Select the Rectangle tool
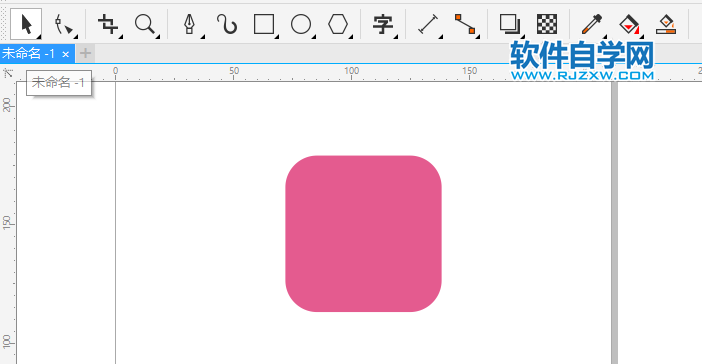Screen dimensions: 702x364 click(x=264, y=24)
